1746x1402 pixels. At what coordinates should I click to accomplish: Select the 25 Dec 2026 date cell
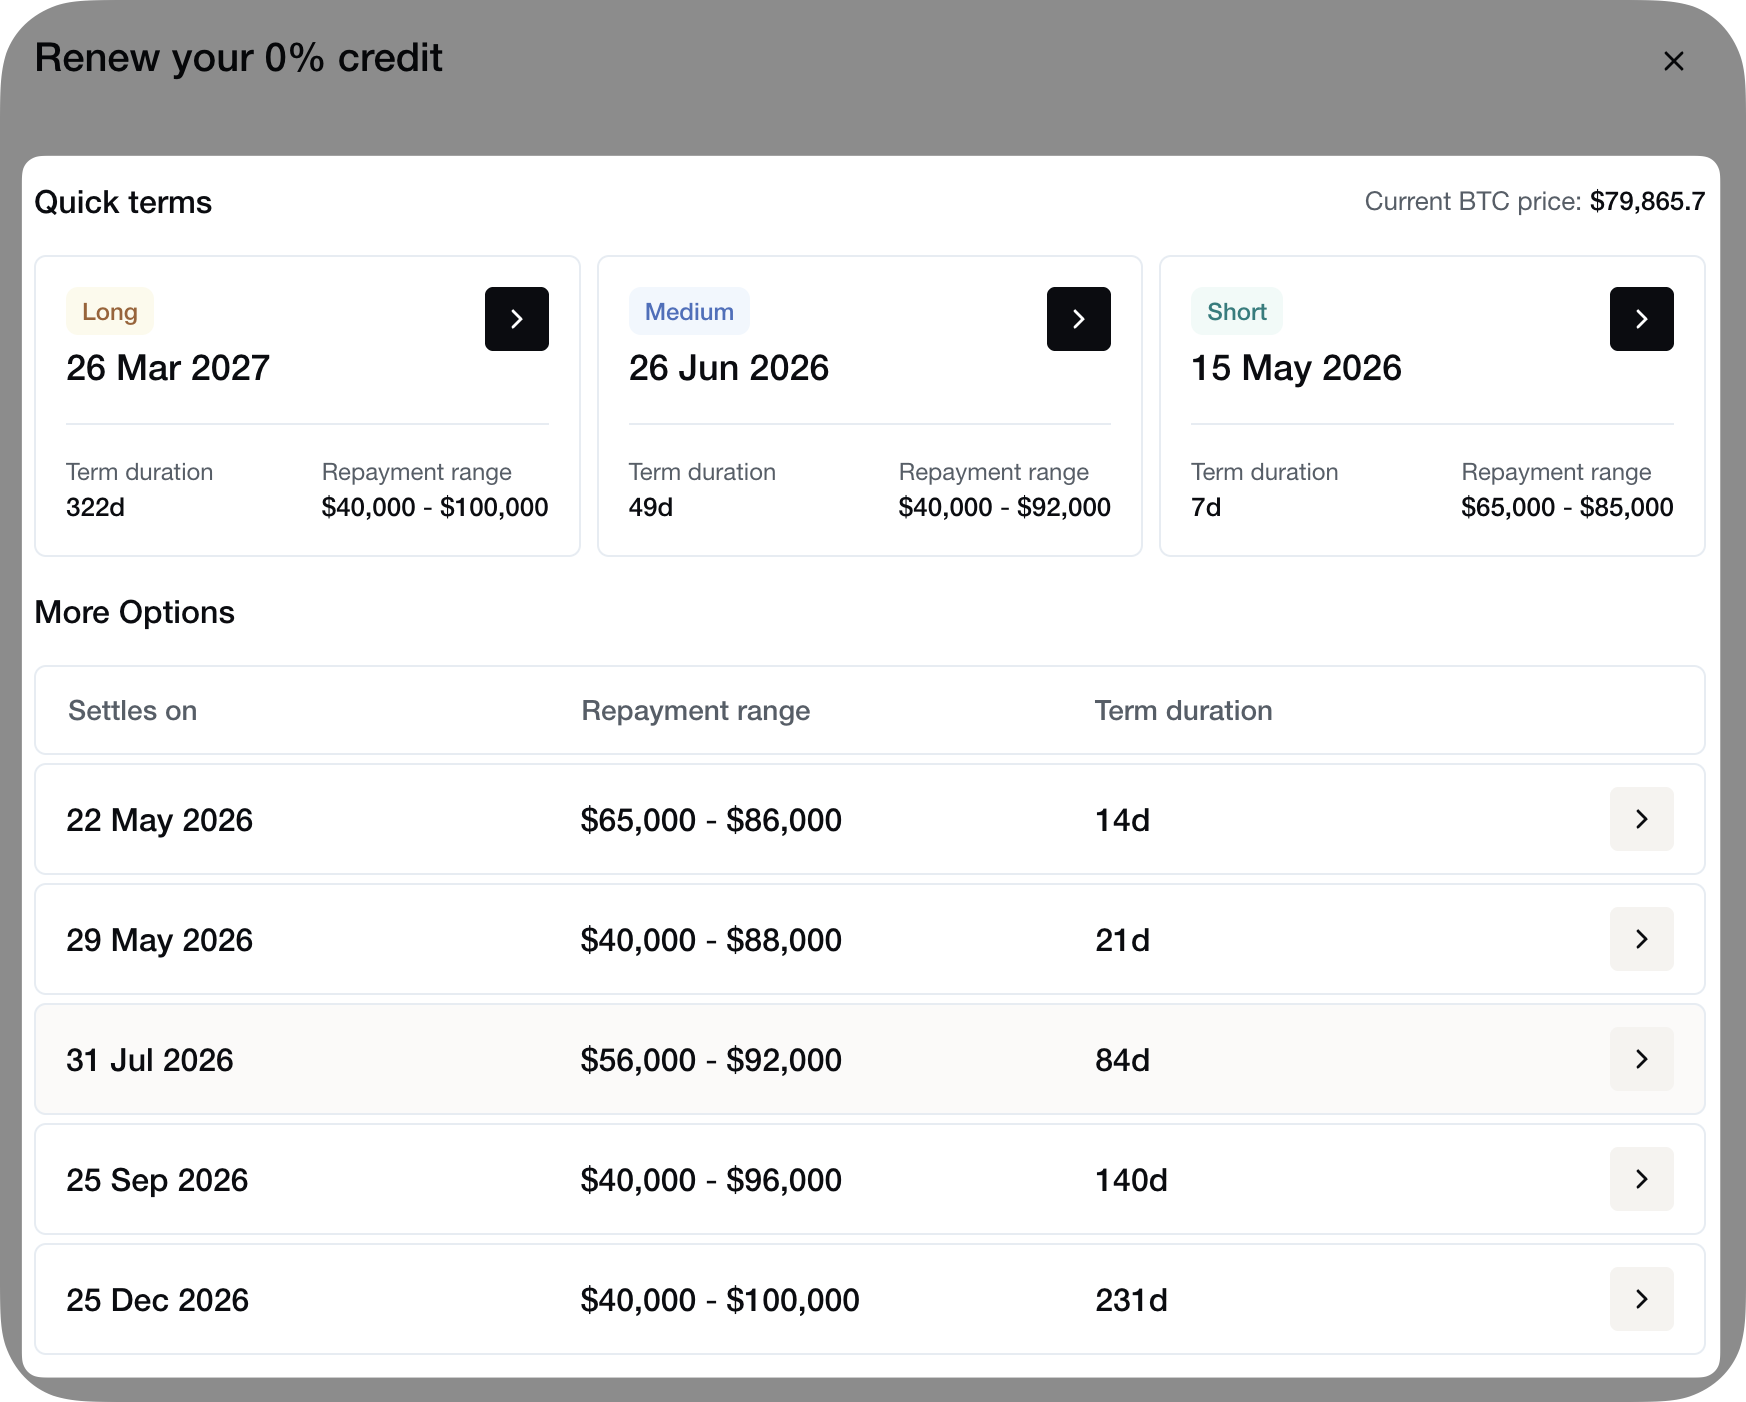[x=157, y=1300]
